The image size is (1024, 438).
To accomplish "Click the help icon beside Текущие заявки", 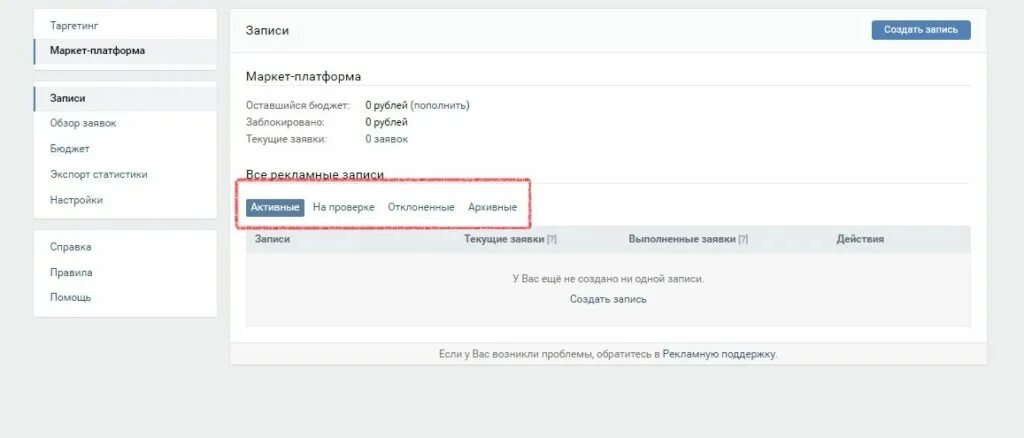I will point(552,240).
